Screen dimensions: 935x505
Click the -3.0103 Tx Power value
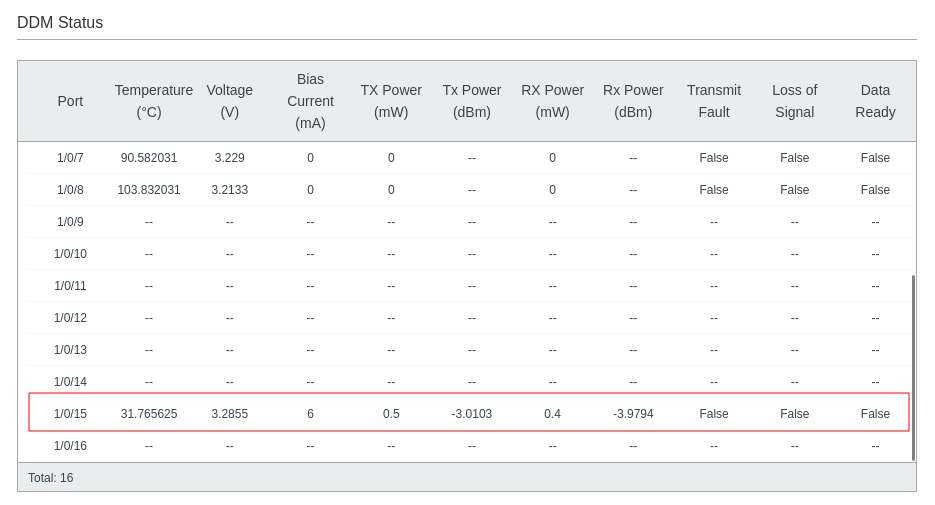471,414
